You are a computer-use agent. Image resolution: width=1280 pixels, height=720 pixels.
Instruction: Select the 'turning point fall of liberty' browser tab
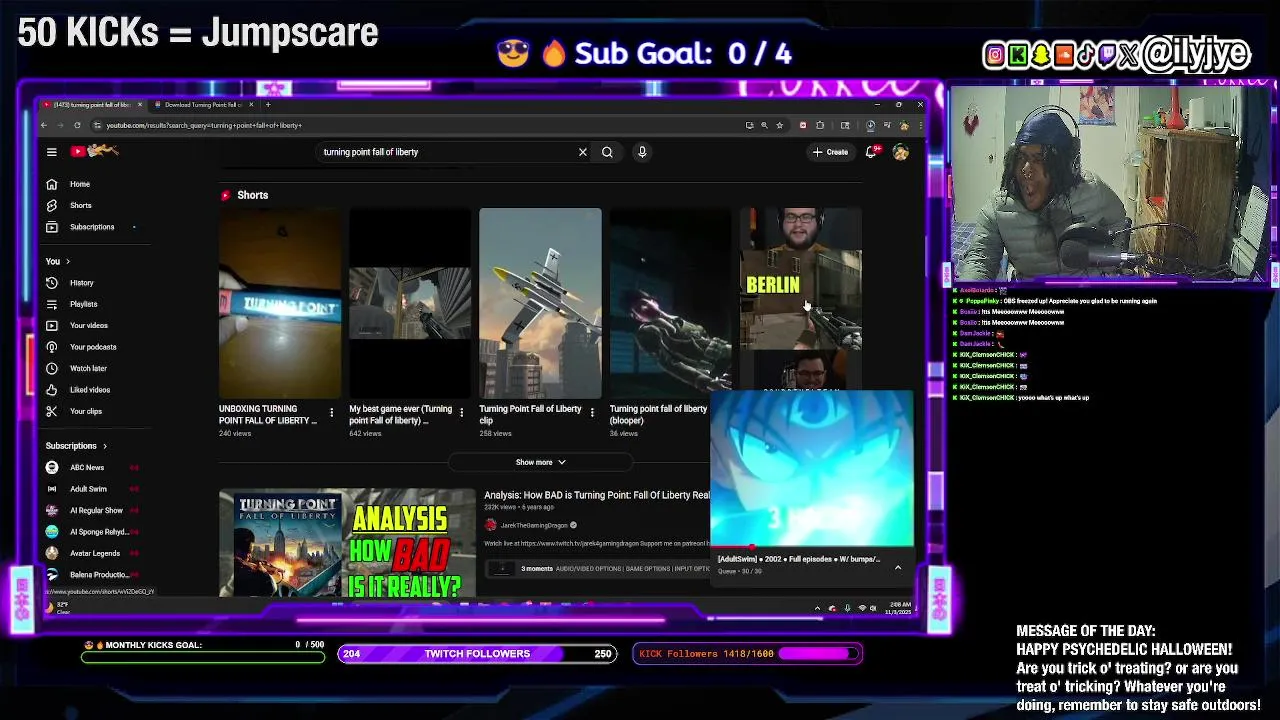click(x=92, y=104)
